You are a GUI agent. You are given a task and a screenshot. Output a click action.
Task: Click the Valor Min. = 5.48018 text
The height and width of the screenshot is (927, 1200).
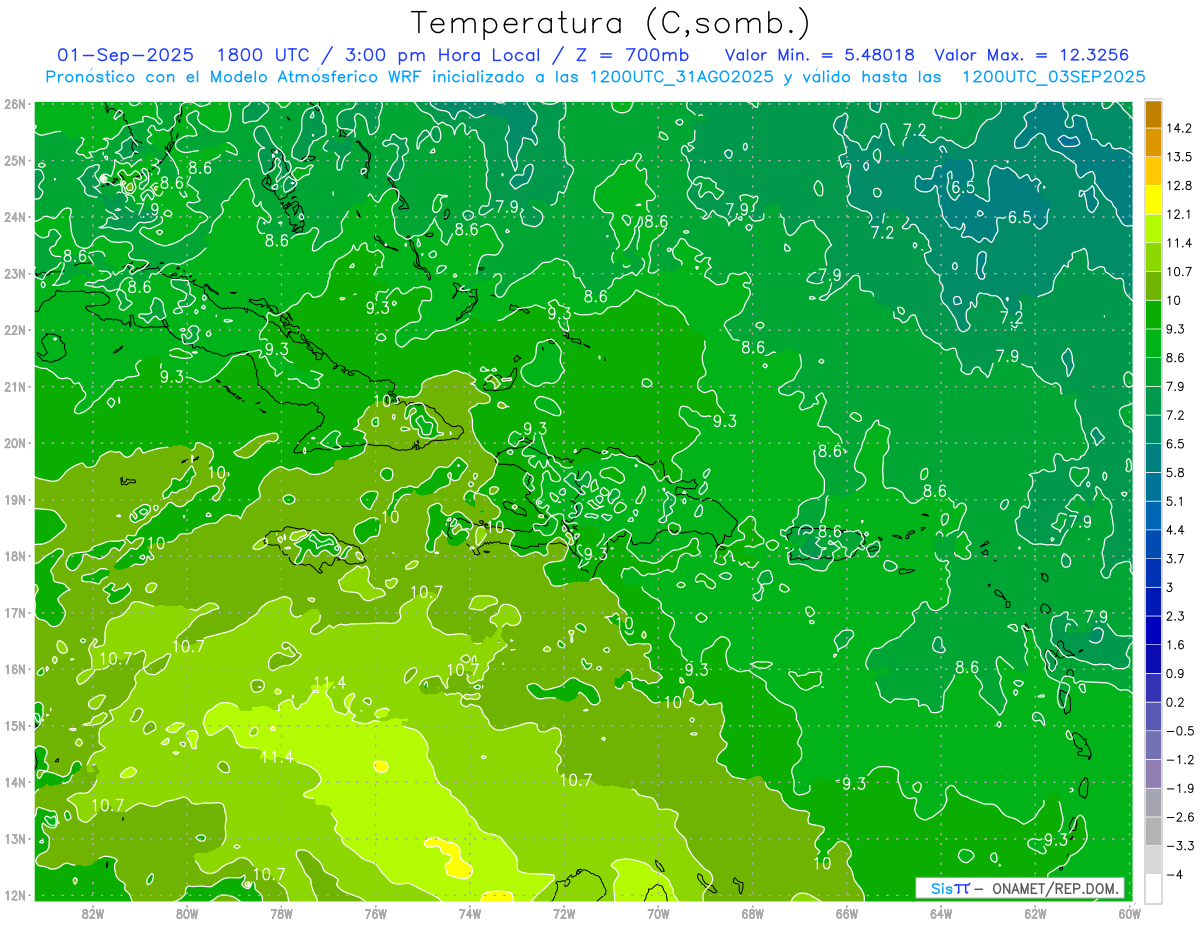pyautogui.click(x=819, y=55)
